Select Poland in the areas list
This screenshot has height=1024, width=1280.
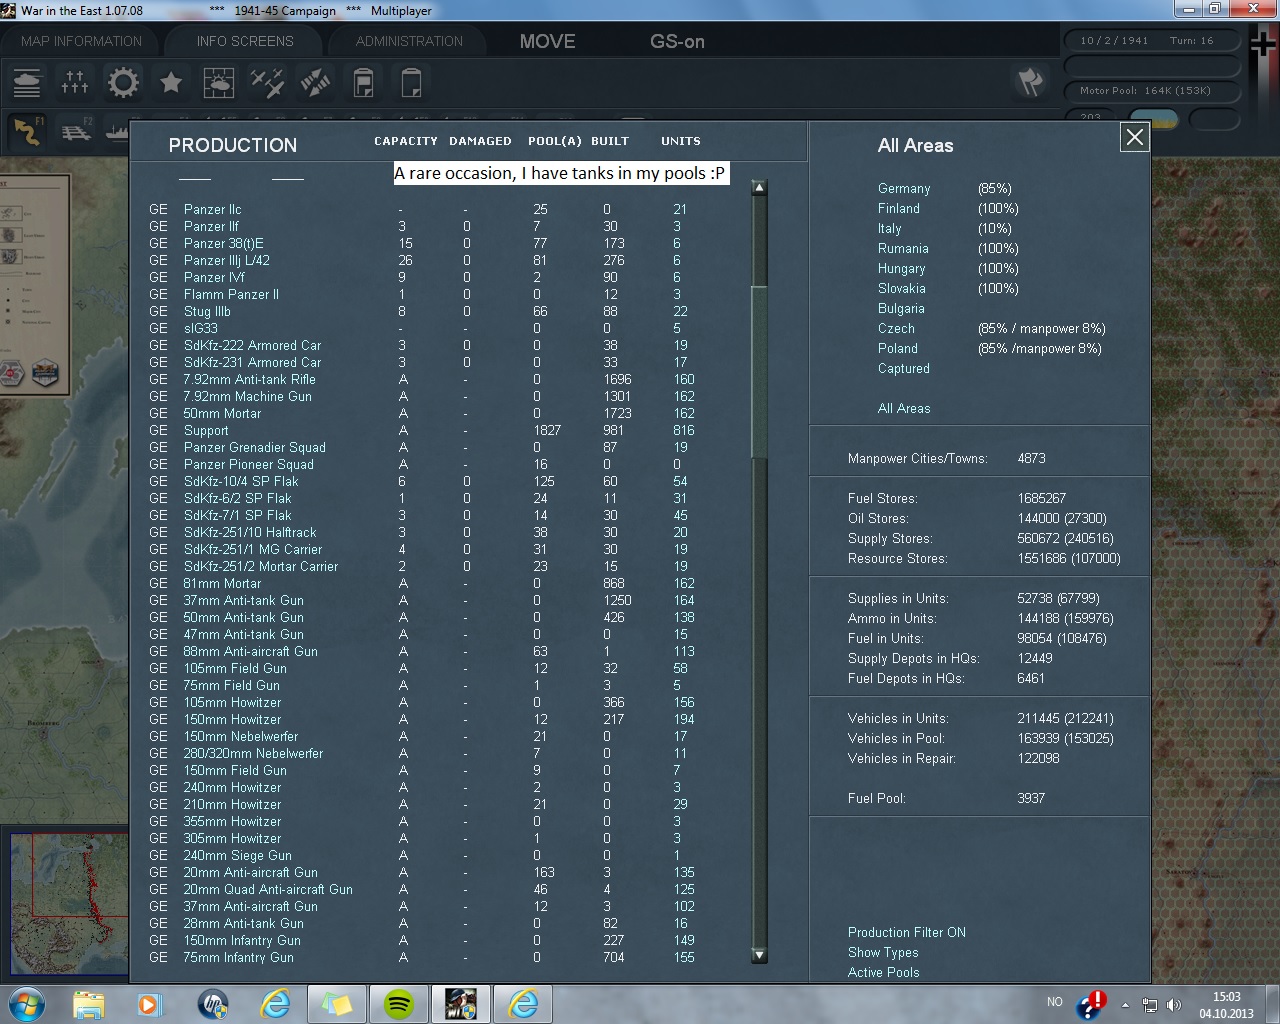point(898,348)
